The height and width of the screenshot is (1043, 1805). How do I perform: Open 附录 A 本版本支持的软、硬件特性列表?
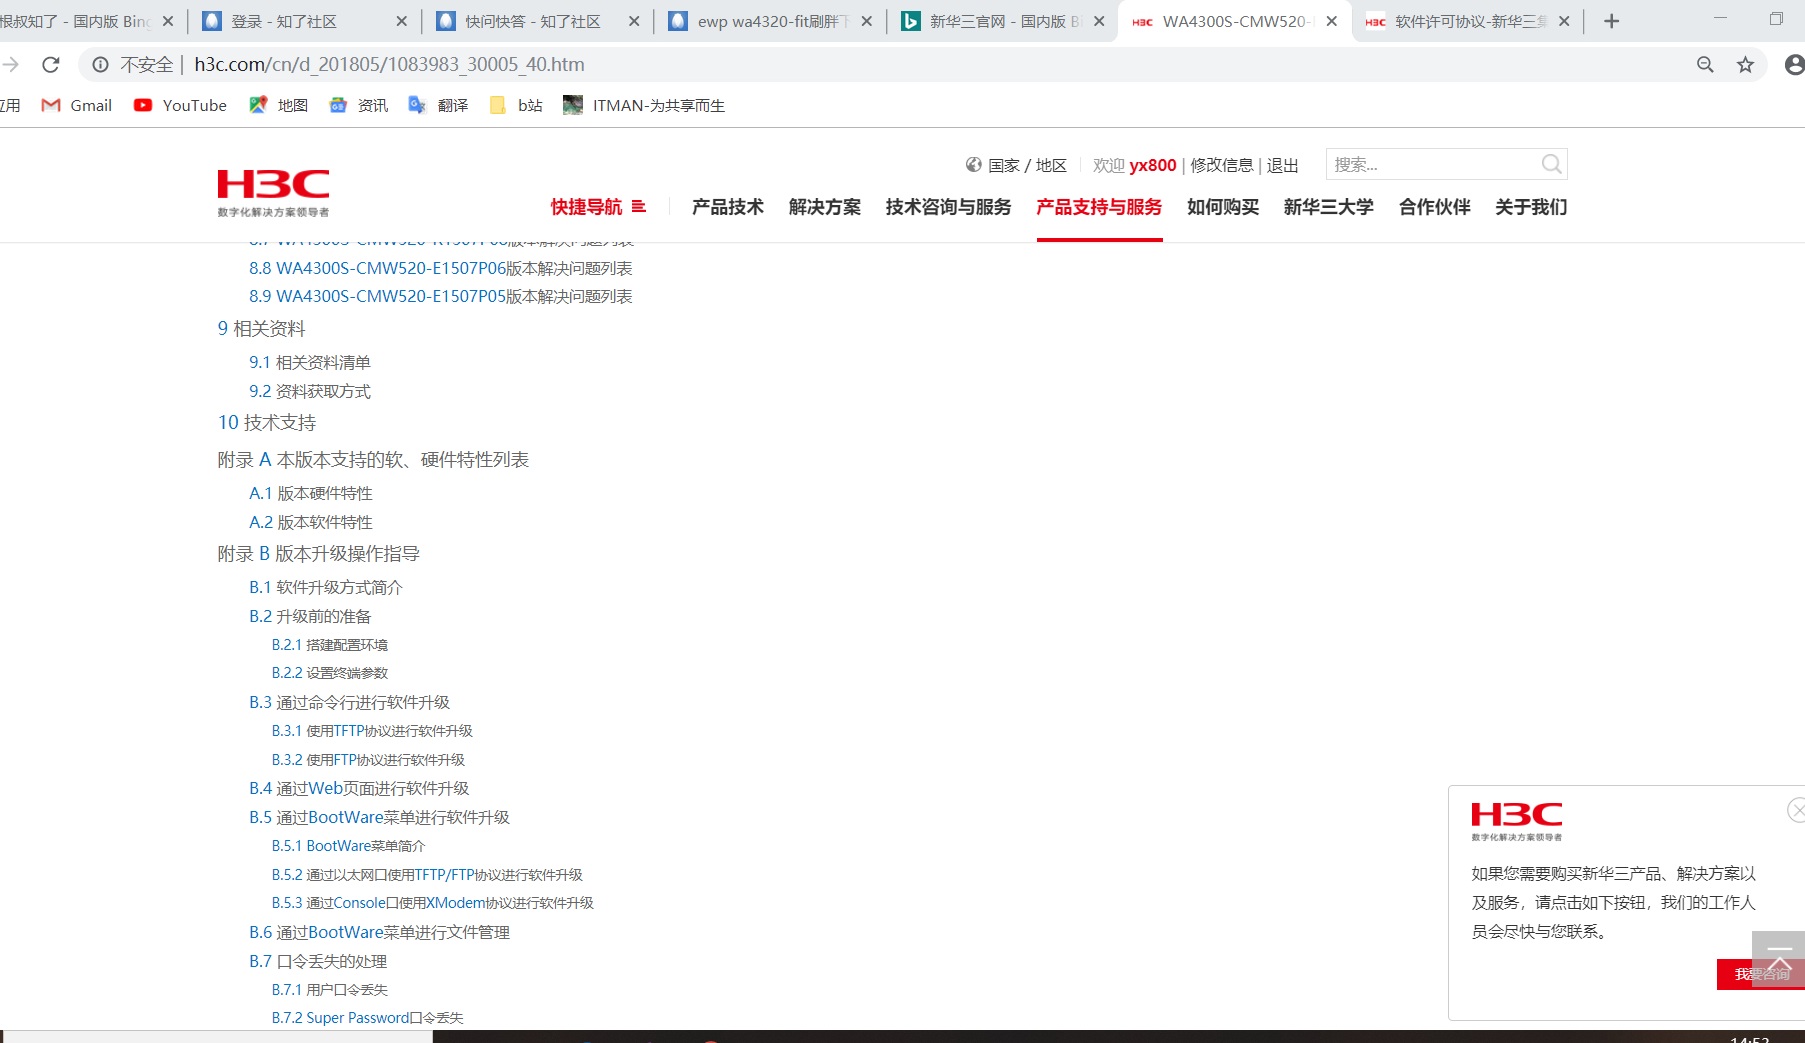tap(373, 460)
